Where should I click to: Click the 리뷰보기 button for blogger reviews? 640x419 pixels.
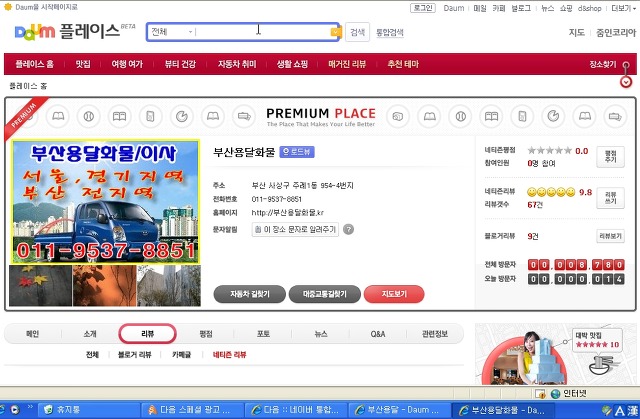[610, 236]
